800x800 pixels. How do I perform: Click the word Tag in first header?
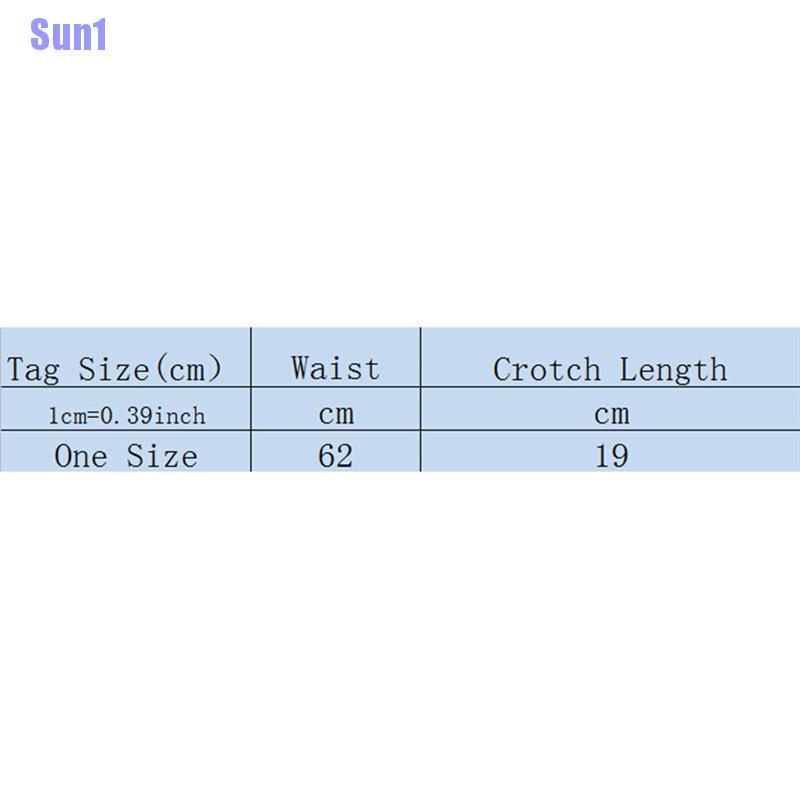[x=35, y=370]
